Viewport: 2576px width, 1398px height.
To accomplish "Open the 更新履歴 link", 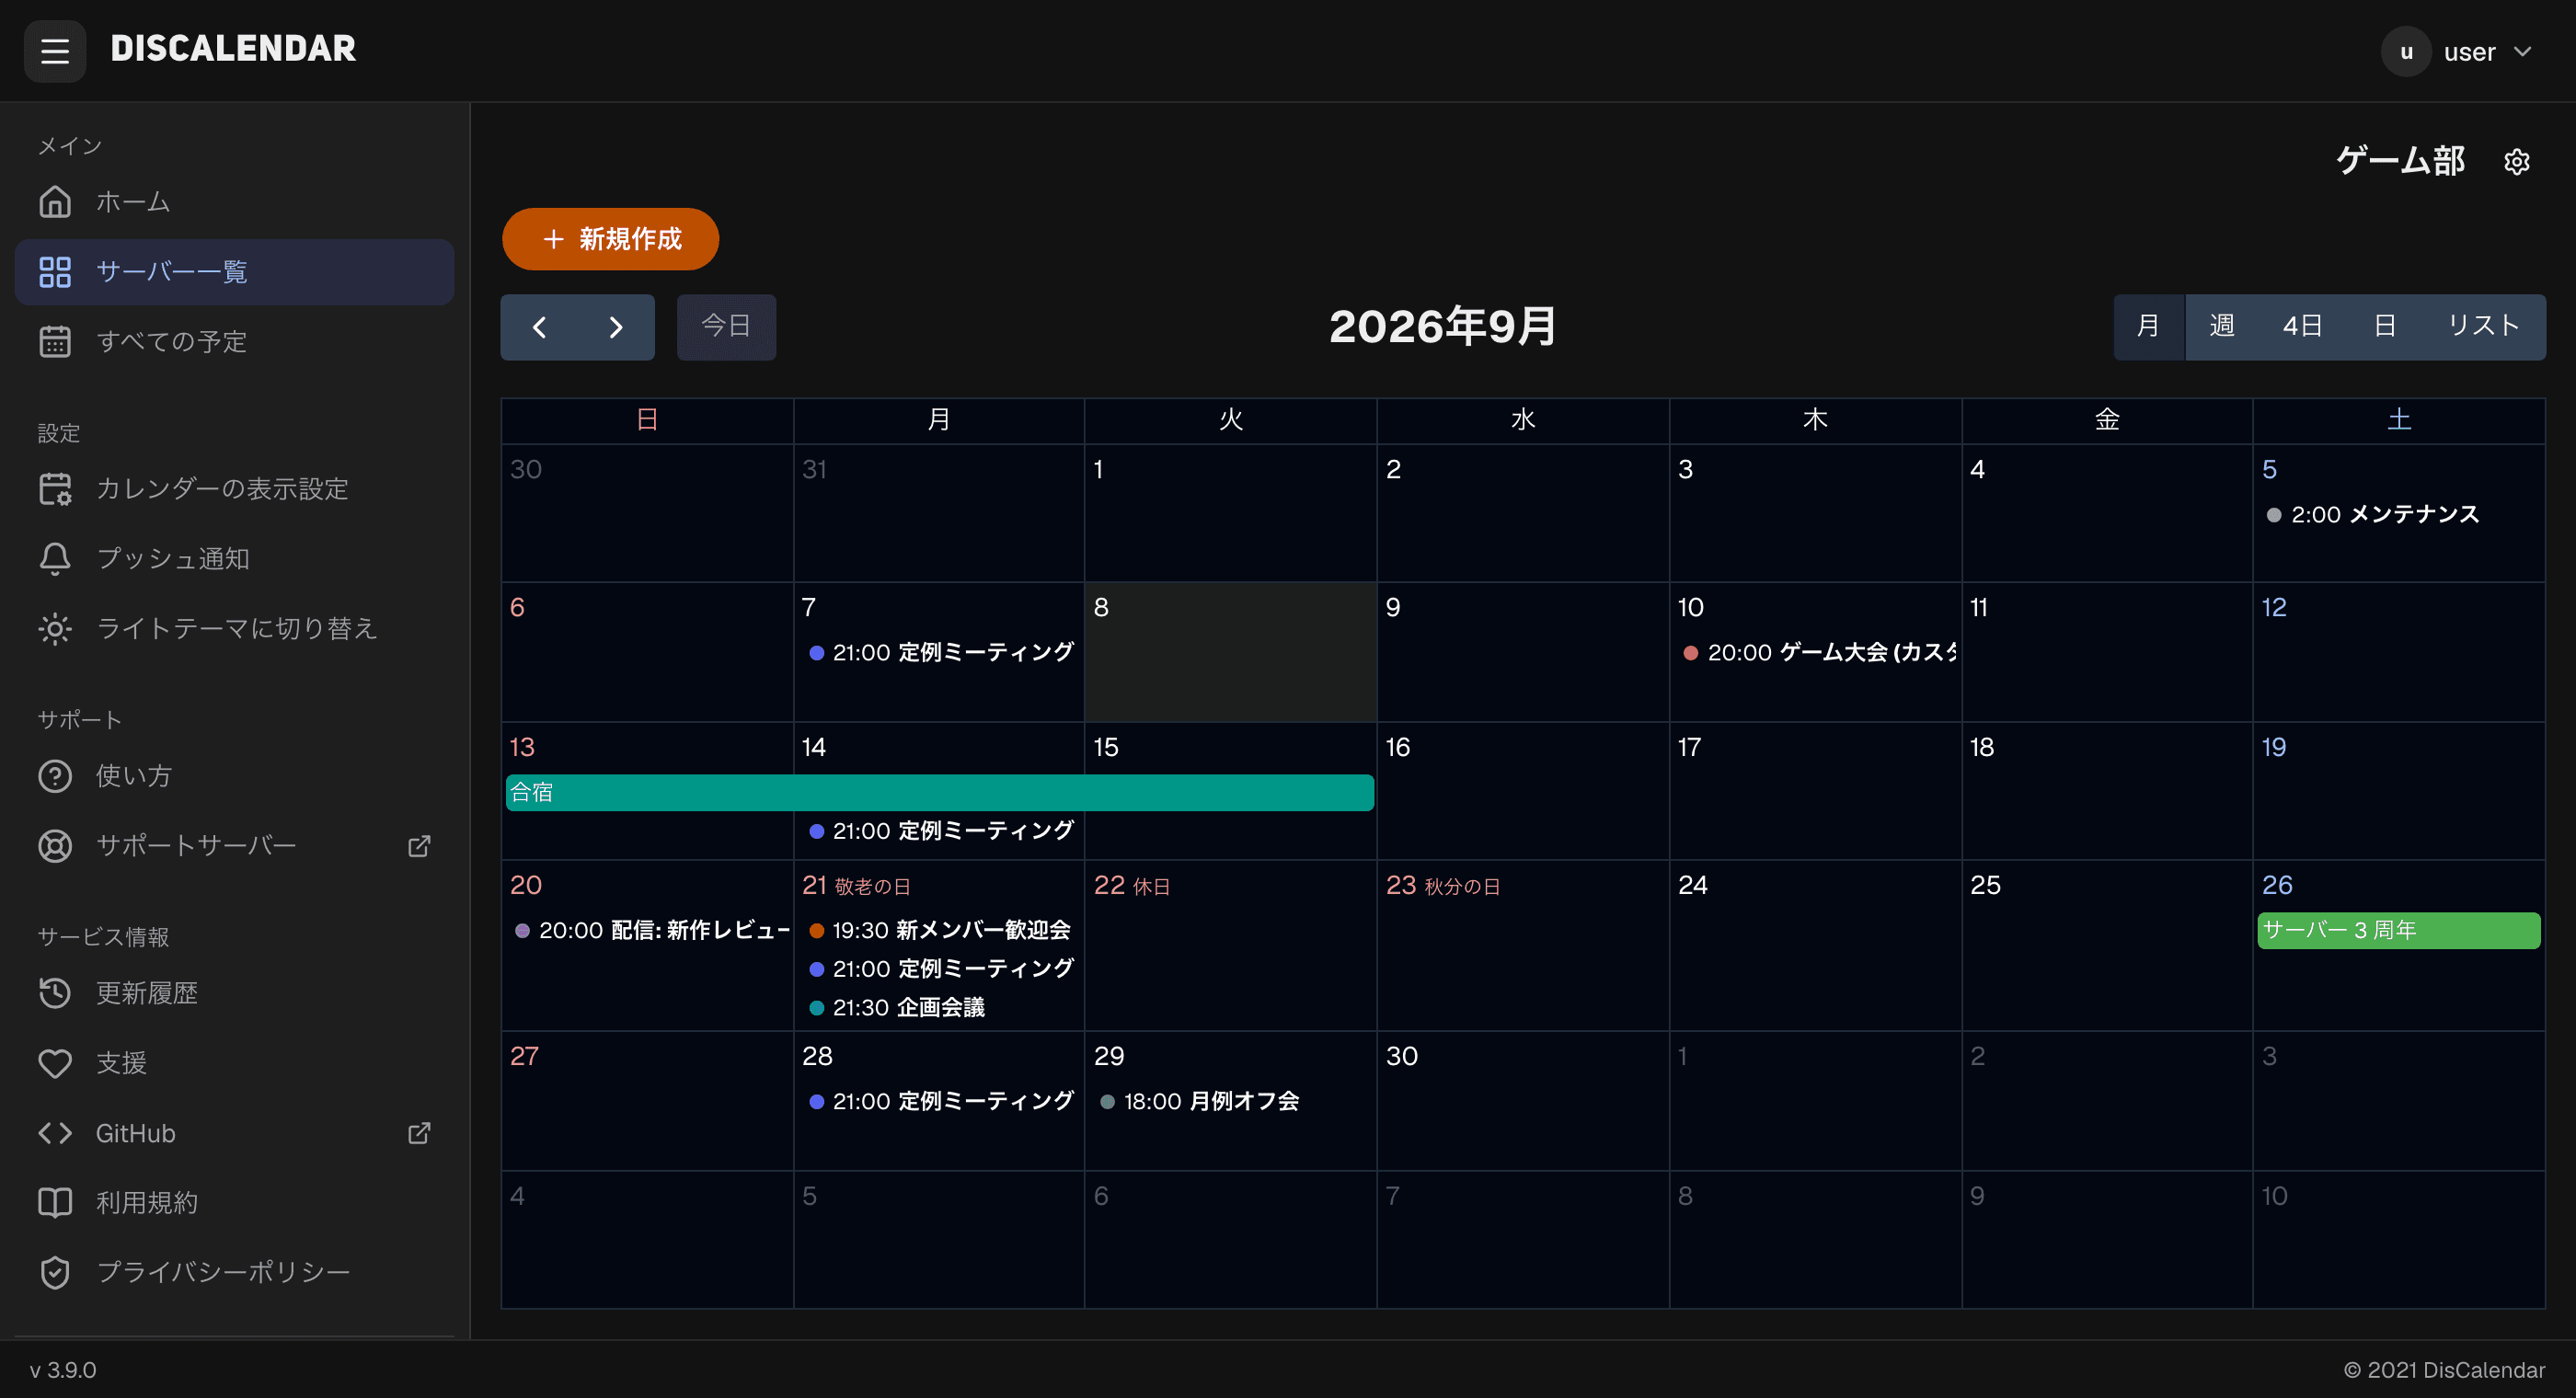I will coord(235,993).
